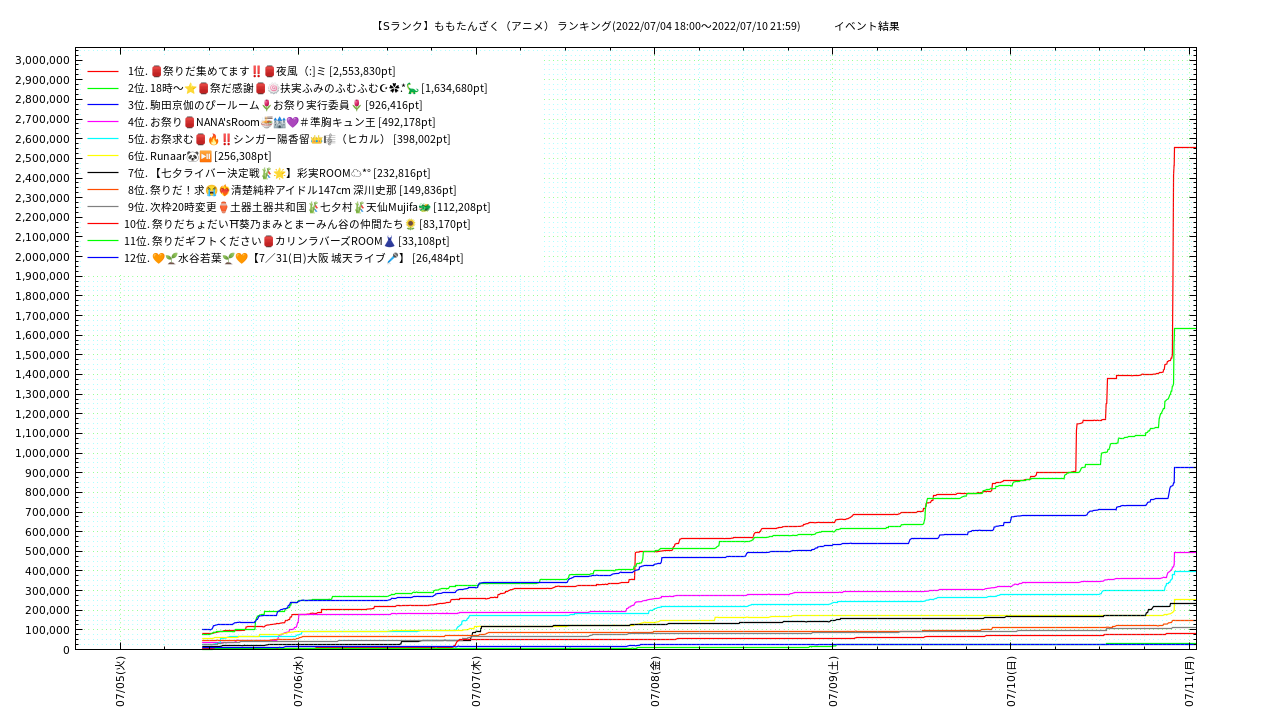Click the black legend line for 7位
The image size is (1280, 720).
pyautogui.click(x=103, y=173)
